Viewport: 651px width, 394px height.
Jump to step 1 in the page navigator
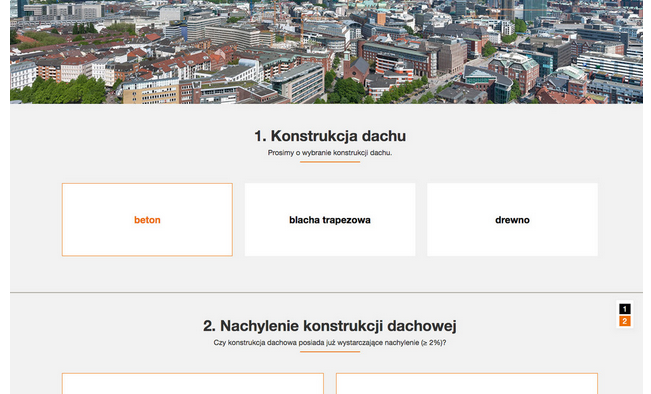(624, 309)
